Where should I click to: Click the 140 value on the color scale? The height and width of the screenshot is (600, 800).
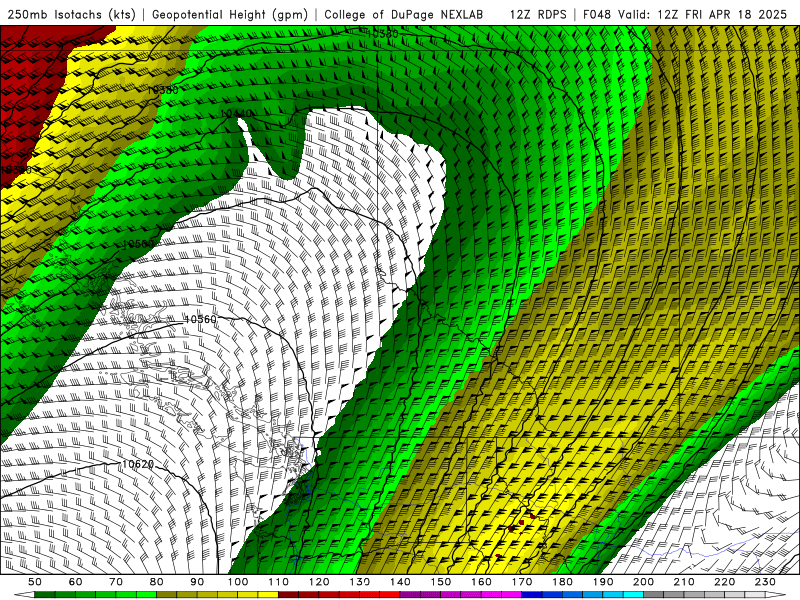[x=400, y=582]
